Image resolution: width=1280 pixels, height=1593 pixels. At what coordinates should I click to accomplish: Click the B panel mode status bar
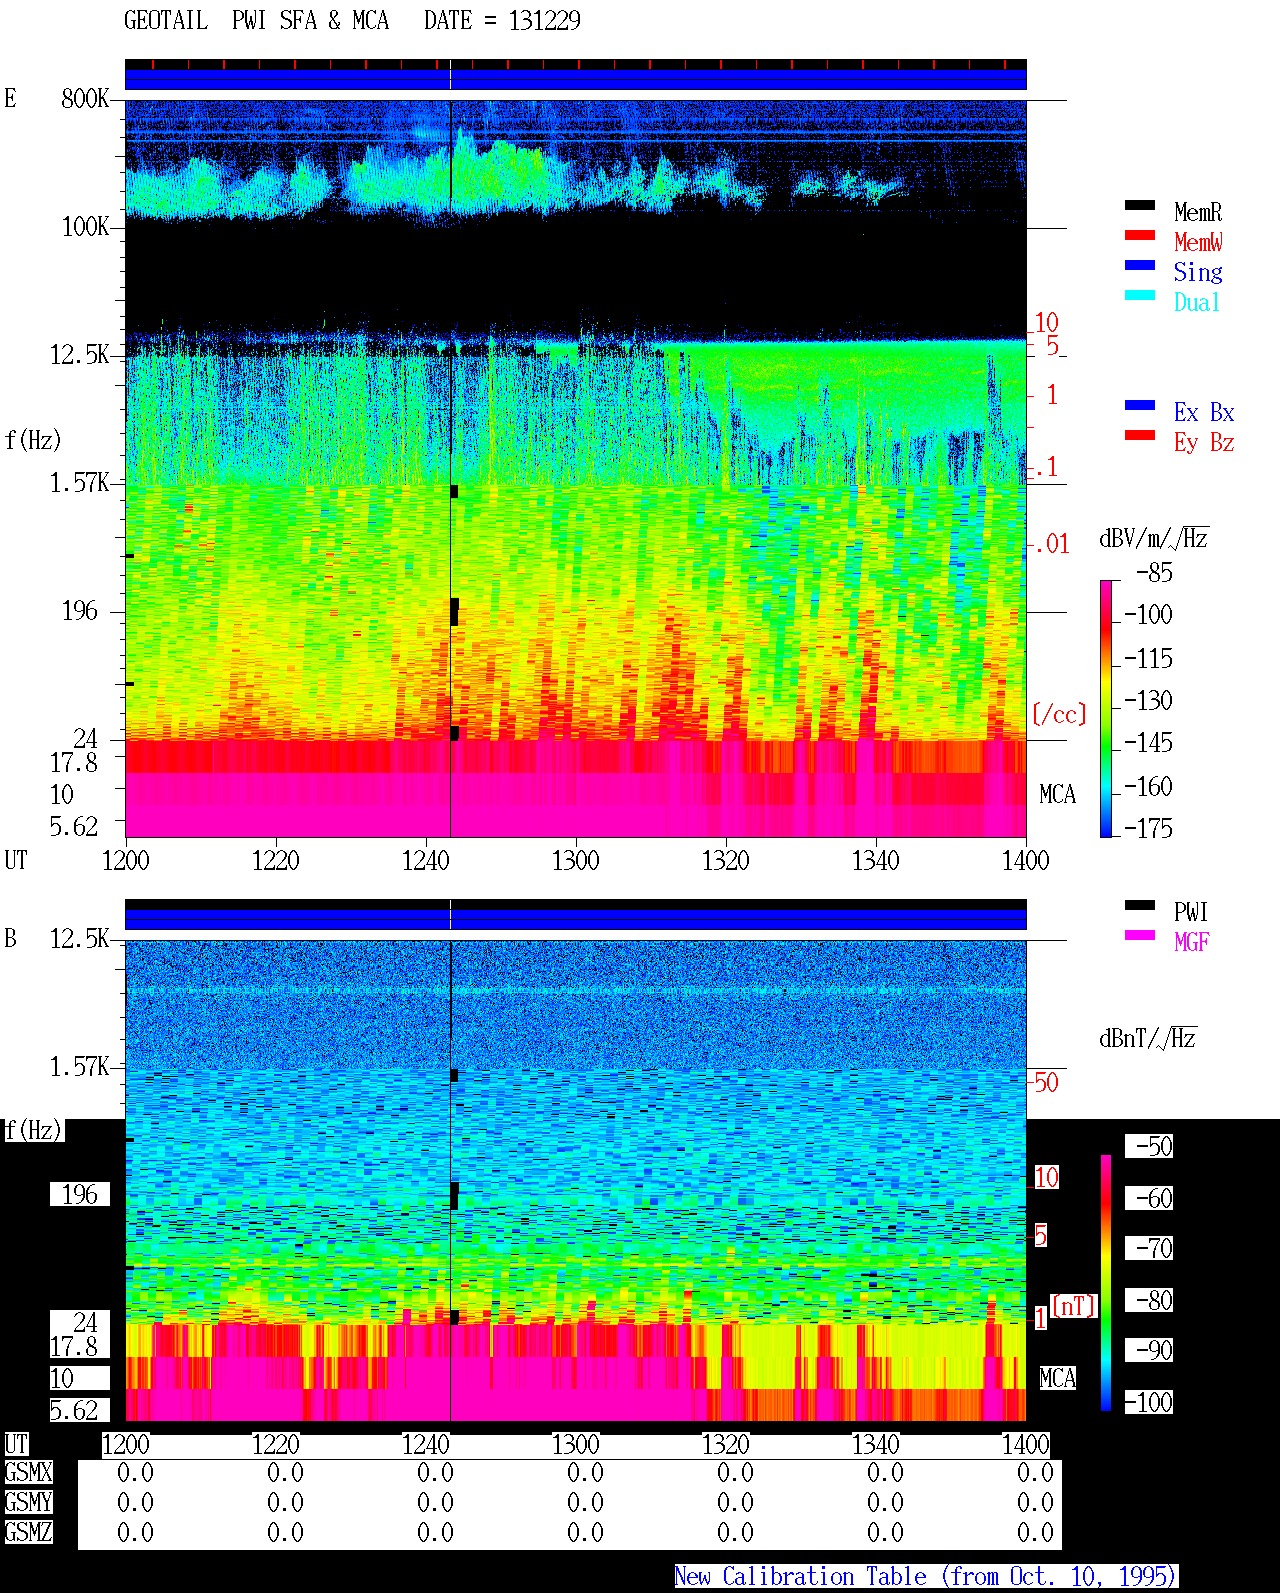575,916
